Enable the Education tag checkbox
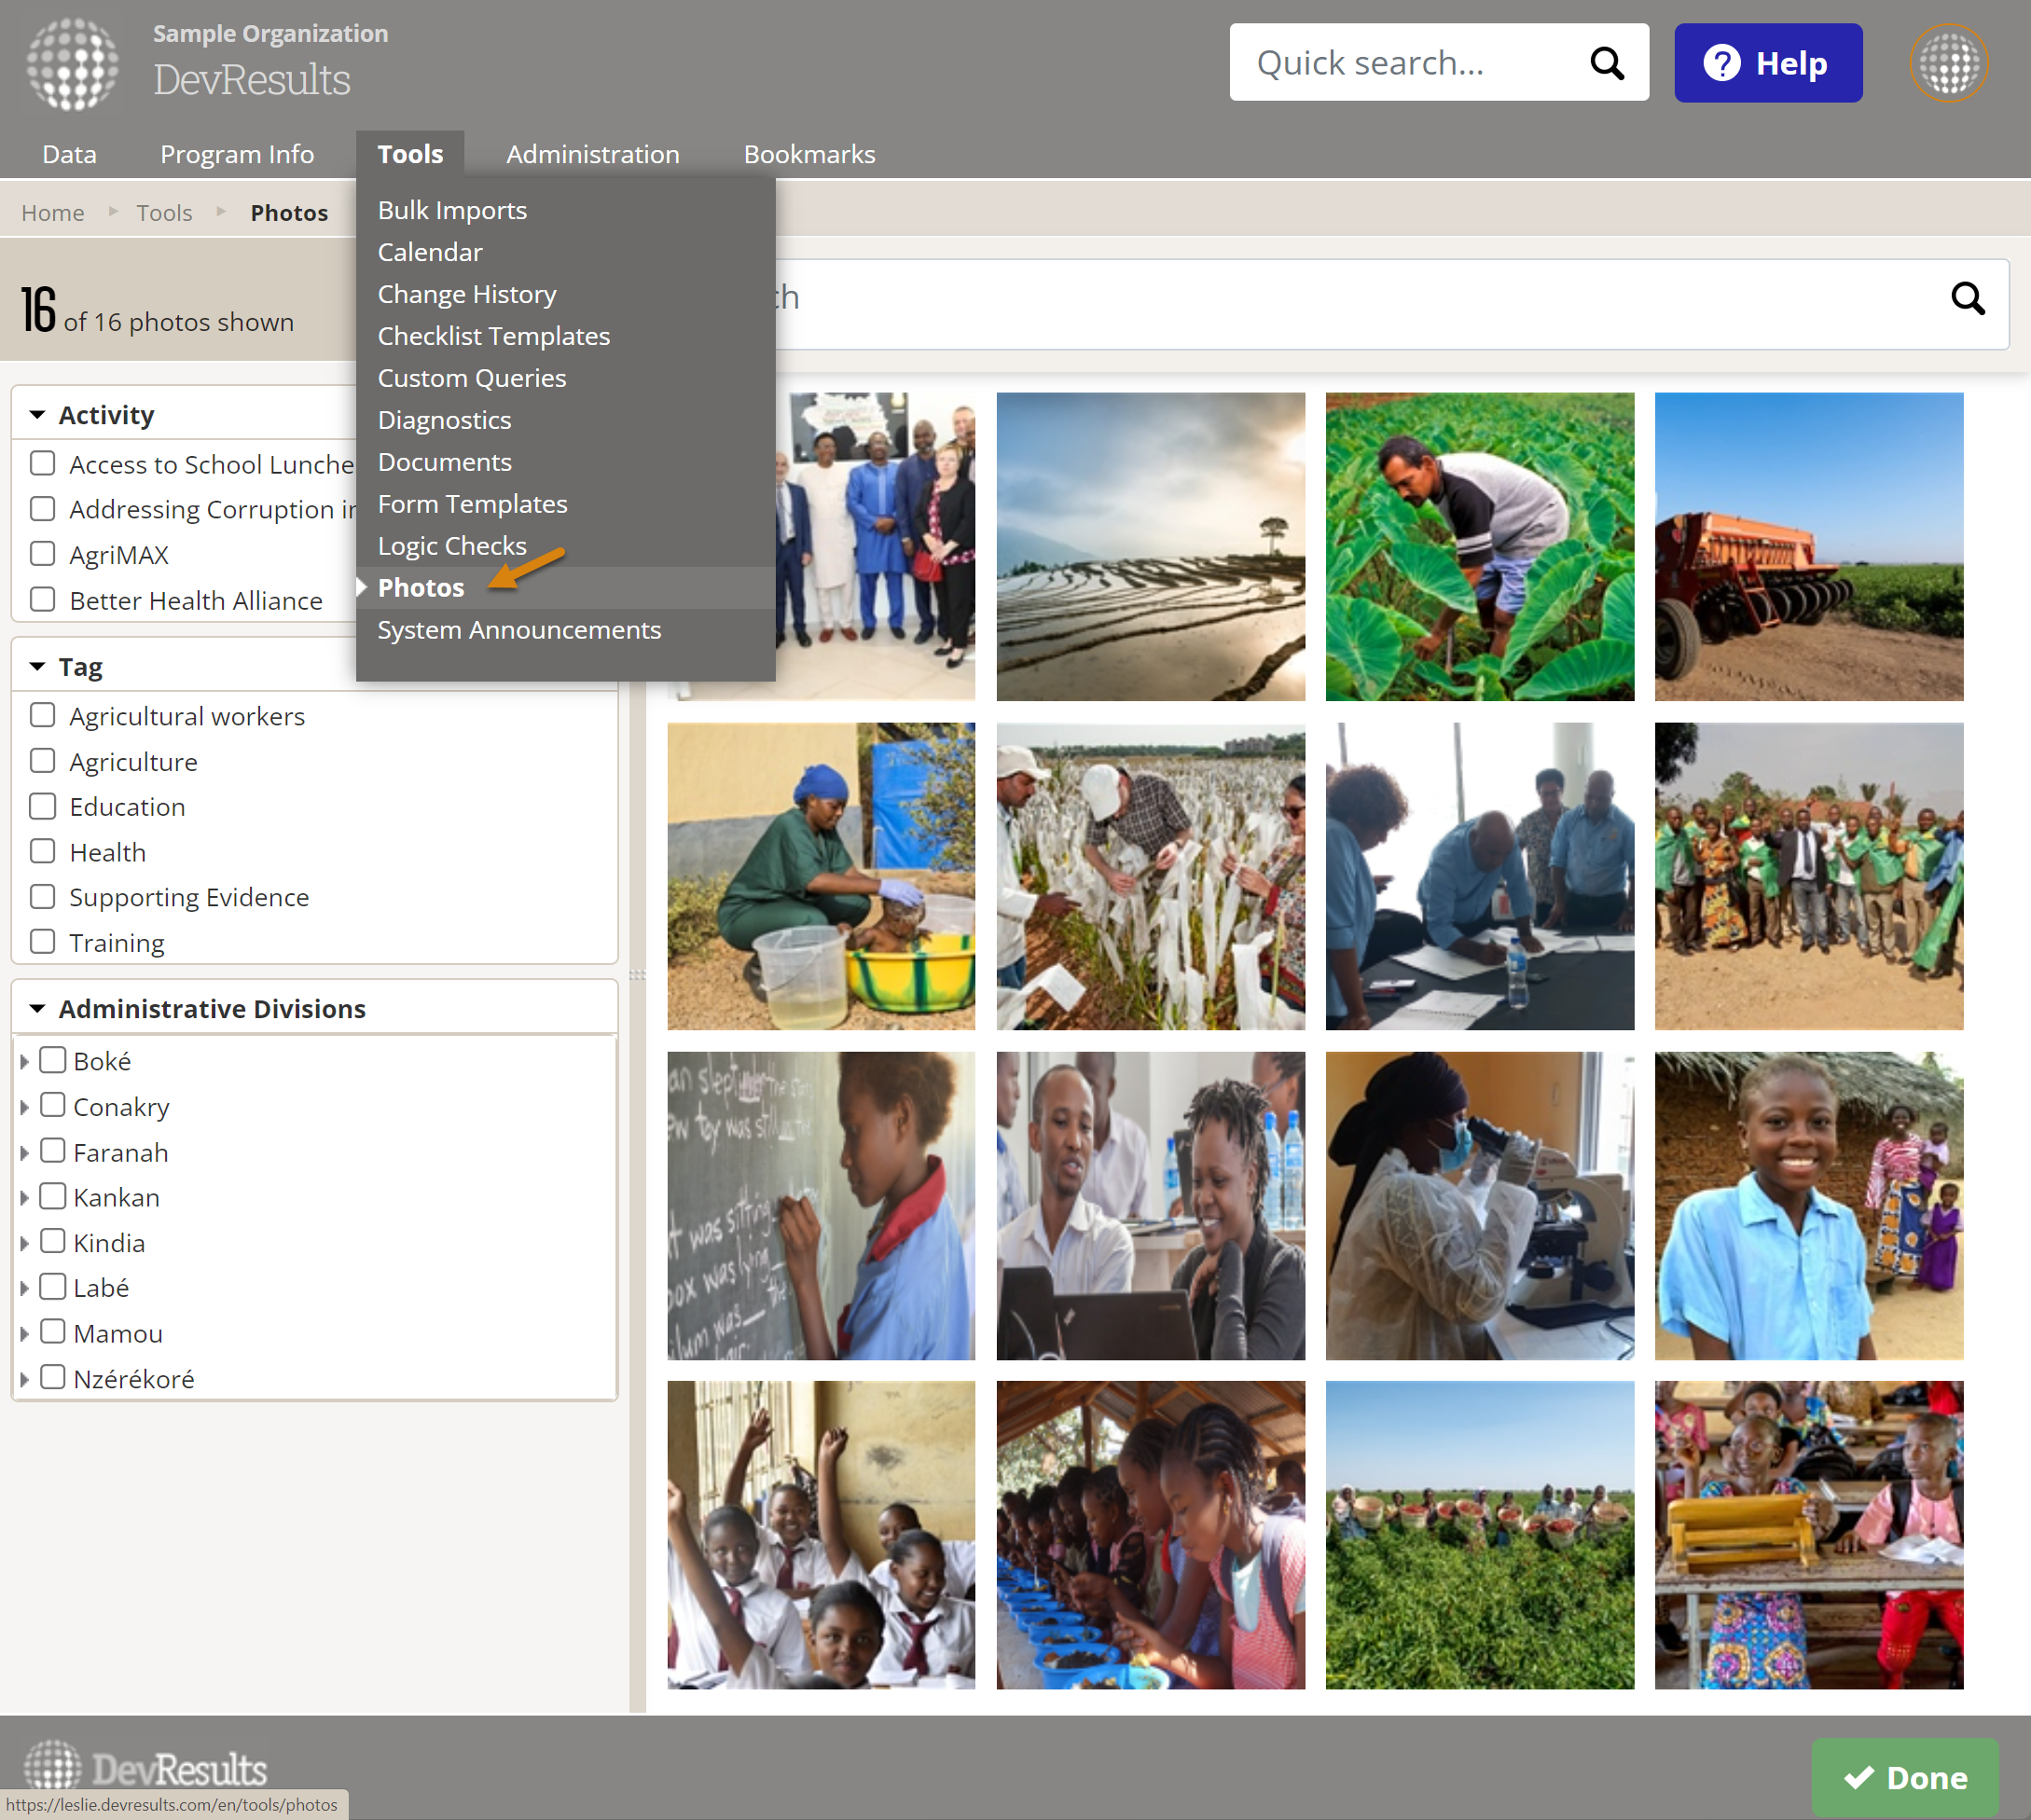This screenshot has width=2031, height=1820. click(43, 806)
